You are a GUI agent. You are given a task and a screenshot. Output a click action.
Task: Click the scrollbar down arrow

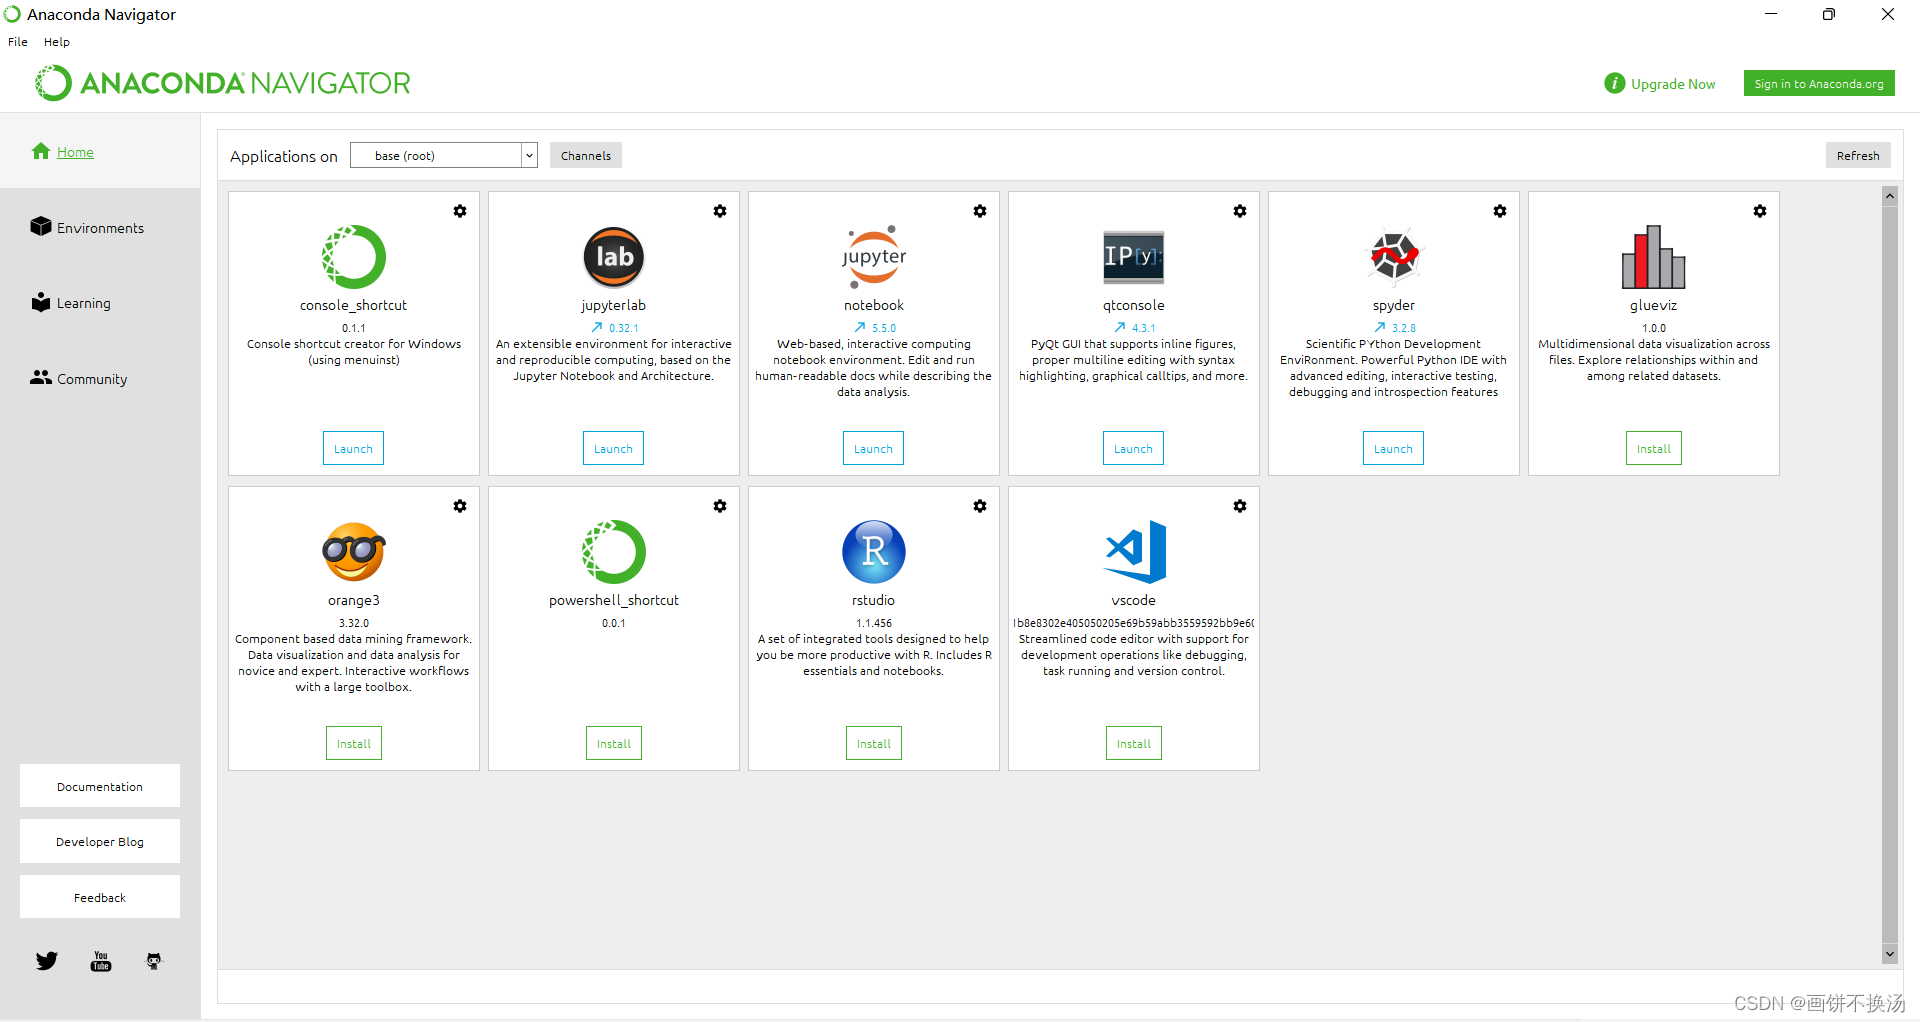(x=1889, y=955)
